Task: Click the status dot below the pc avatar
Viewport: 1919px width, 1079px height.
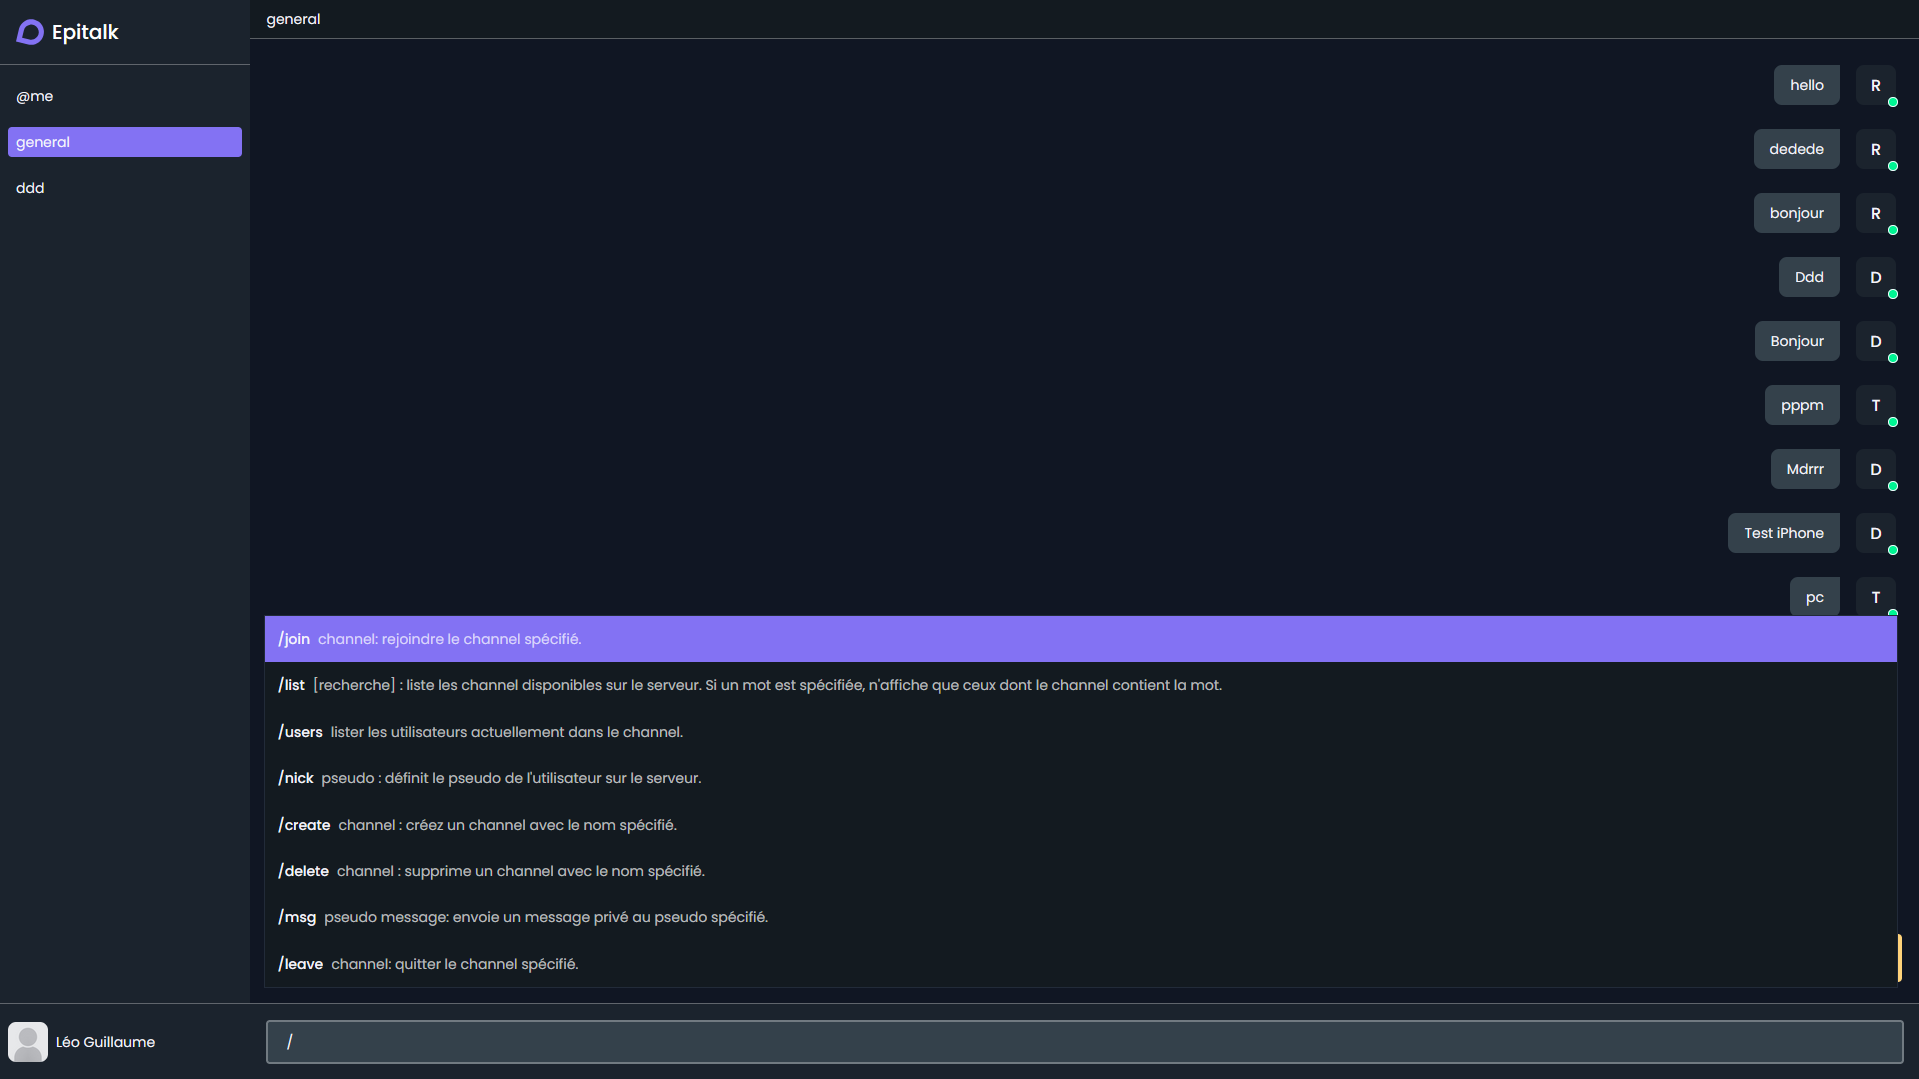Action: 1893,613
